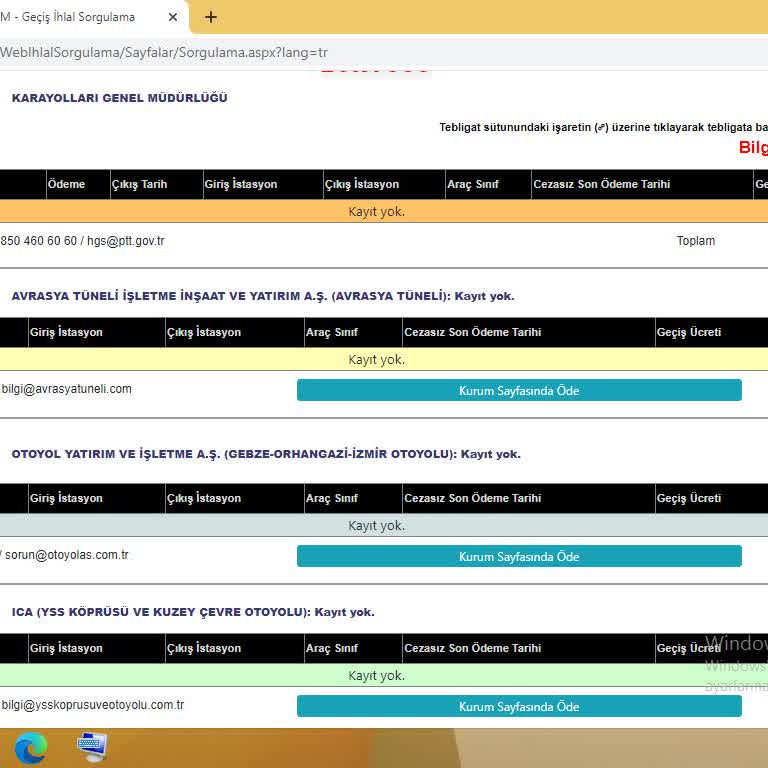Click the orange Kayıt yok row under Karayolları

coord(377,211)
